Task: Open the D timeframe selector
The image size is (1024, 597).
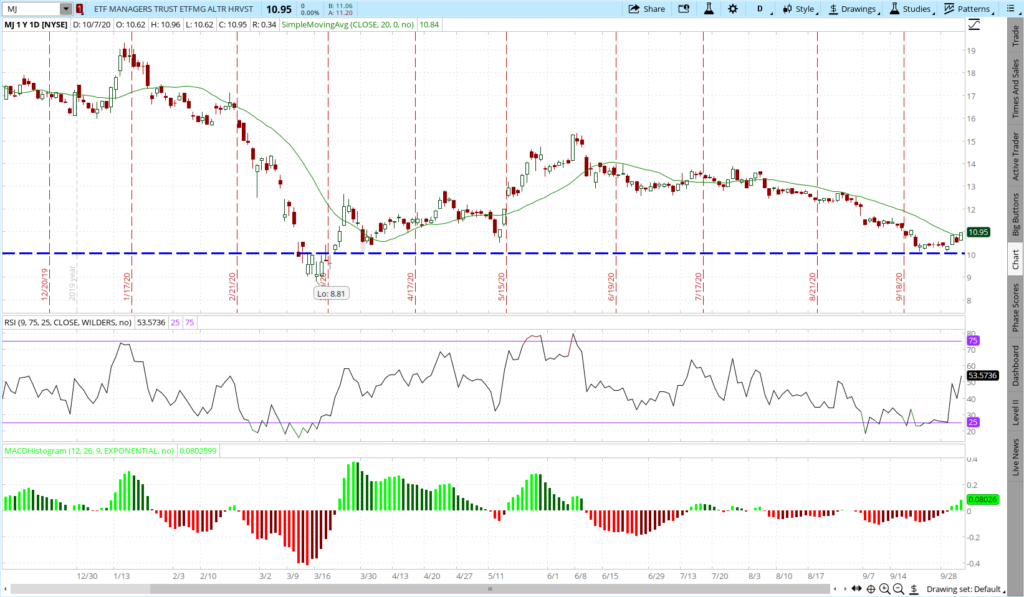Action: pos(759,9)
